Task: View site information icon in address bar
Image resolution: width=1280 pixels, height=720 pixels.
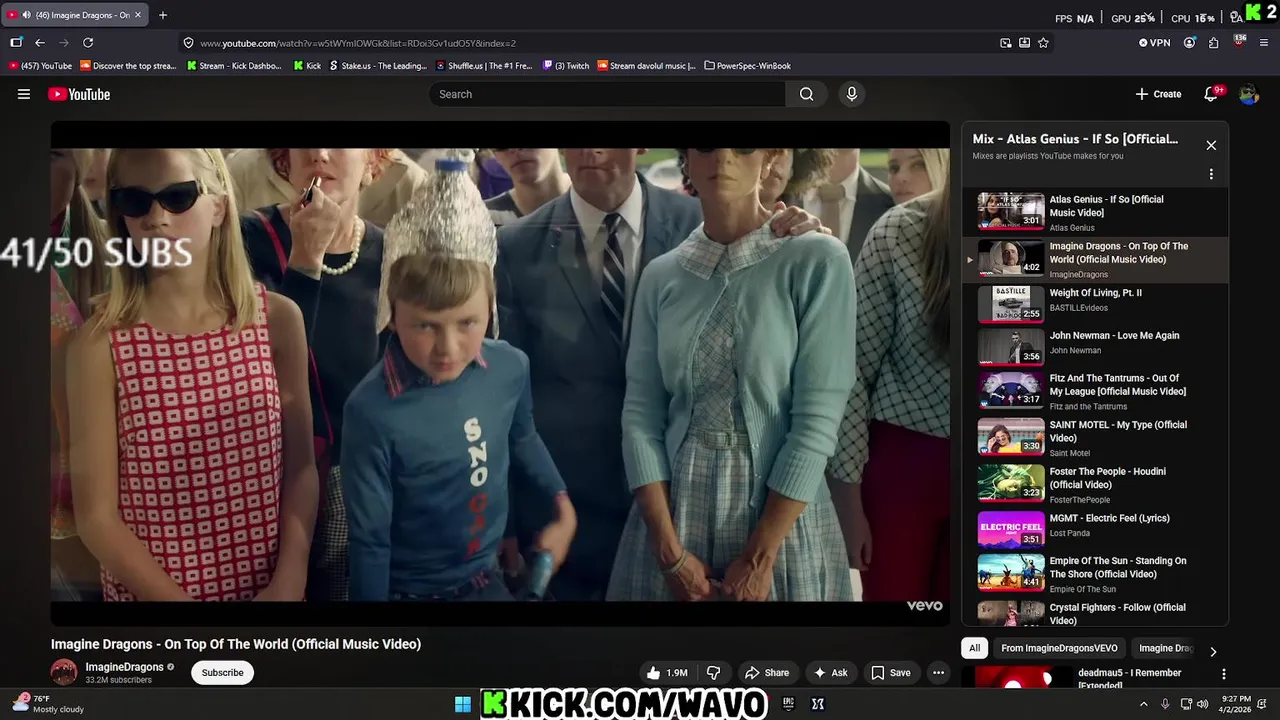Action: click(188, 43)
